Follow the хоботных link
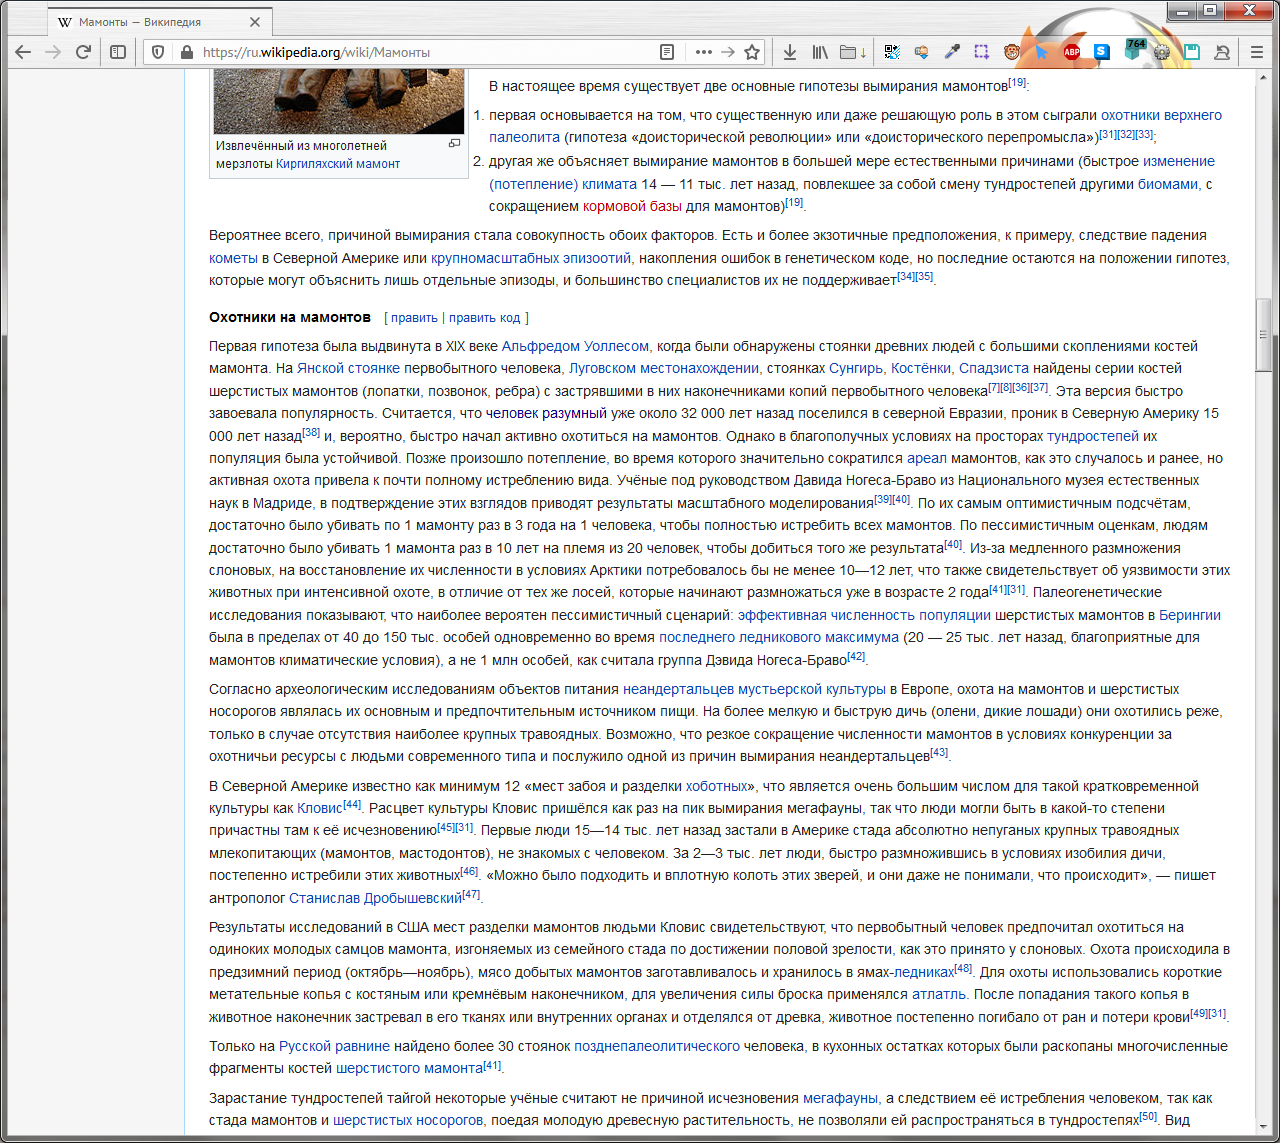The image size is (1280, 1143). click(x=717, y=786)
